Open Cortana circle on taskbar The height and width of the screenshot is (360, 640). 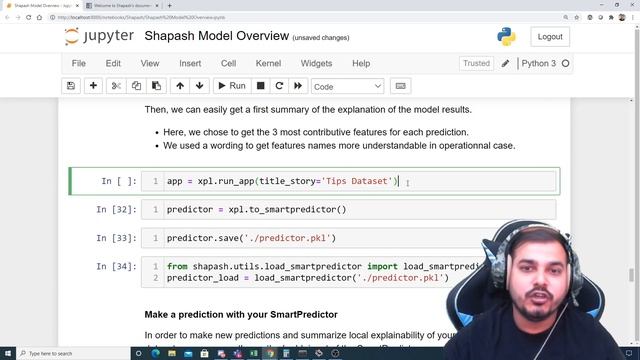click(139, 353)
